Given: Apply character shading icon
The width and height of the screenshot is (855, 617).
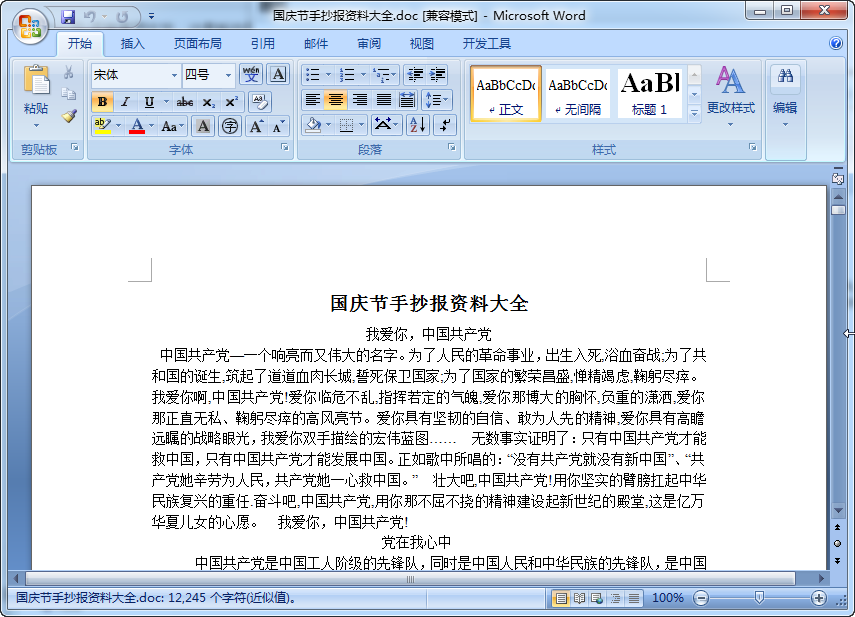Looking at the screenshot, I should pyautogui.click(x=203, y=126).
